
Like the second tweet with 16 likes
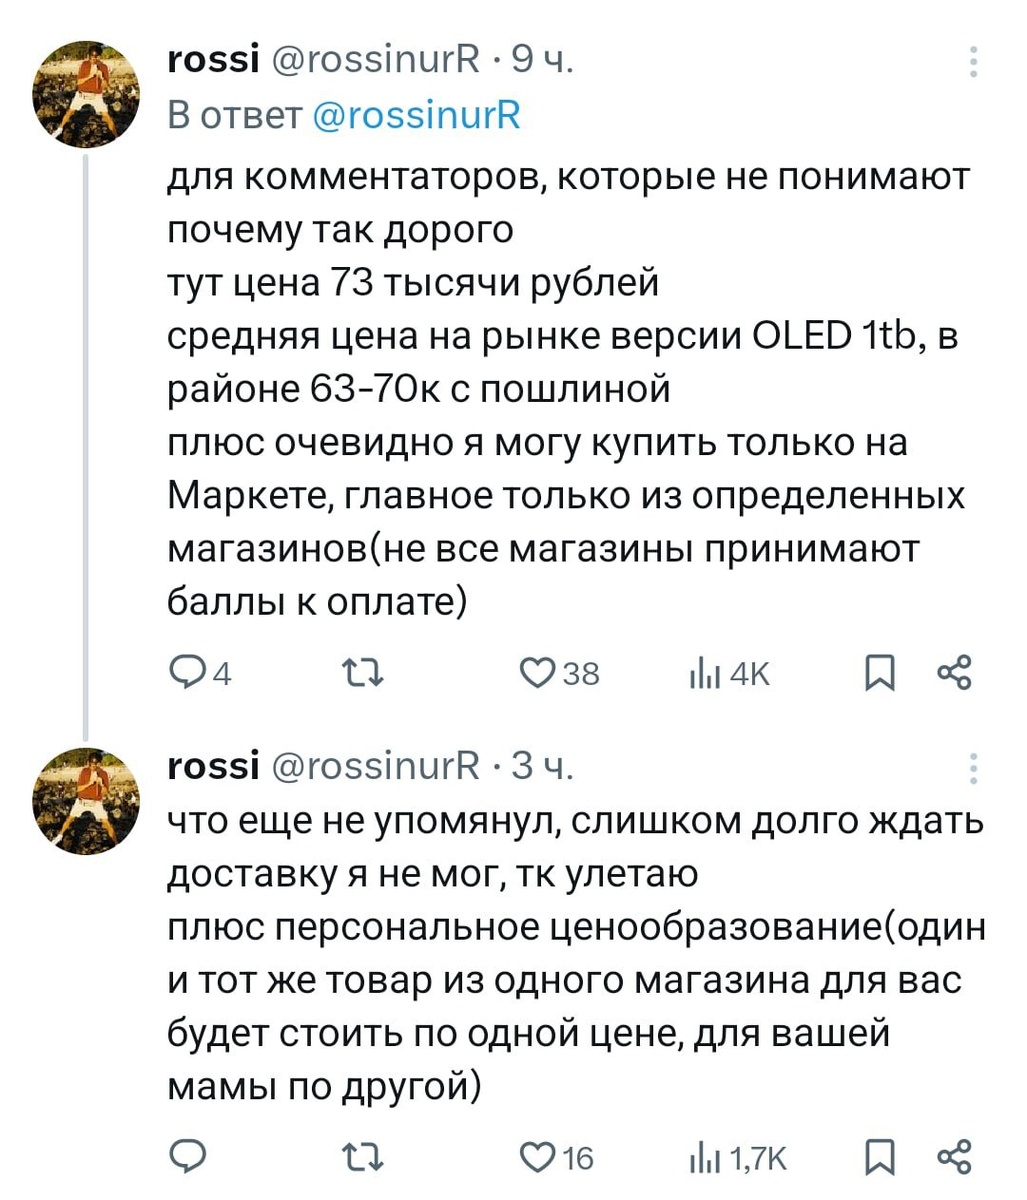pos(537,1157)
